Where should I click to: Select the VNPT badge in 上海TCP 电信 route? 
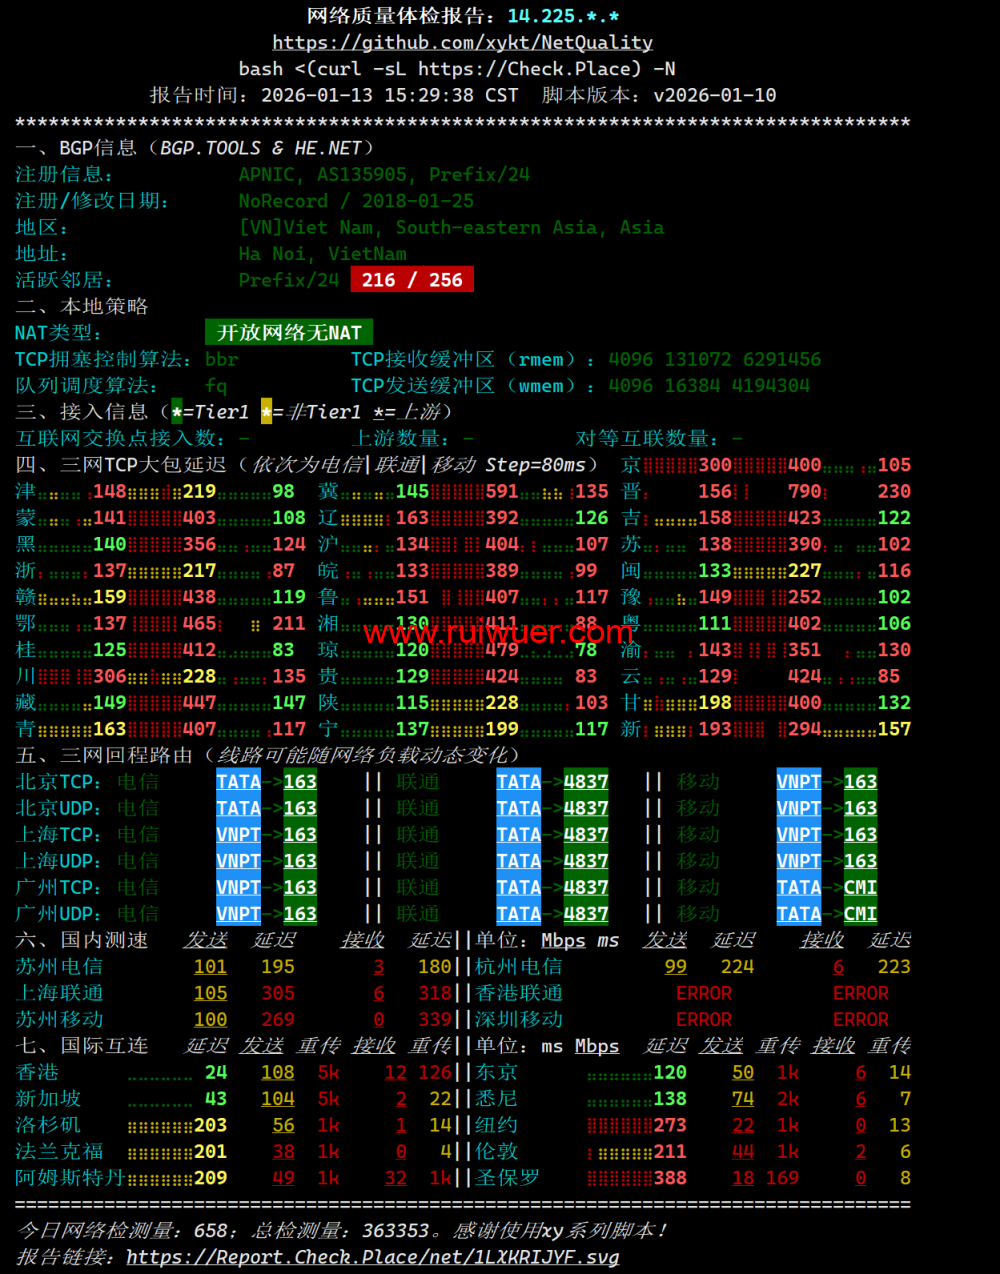(238, 835)
